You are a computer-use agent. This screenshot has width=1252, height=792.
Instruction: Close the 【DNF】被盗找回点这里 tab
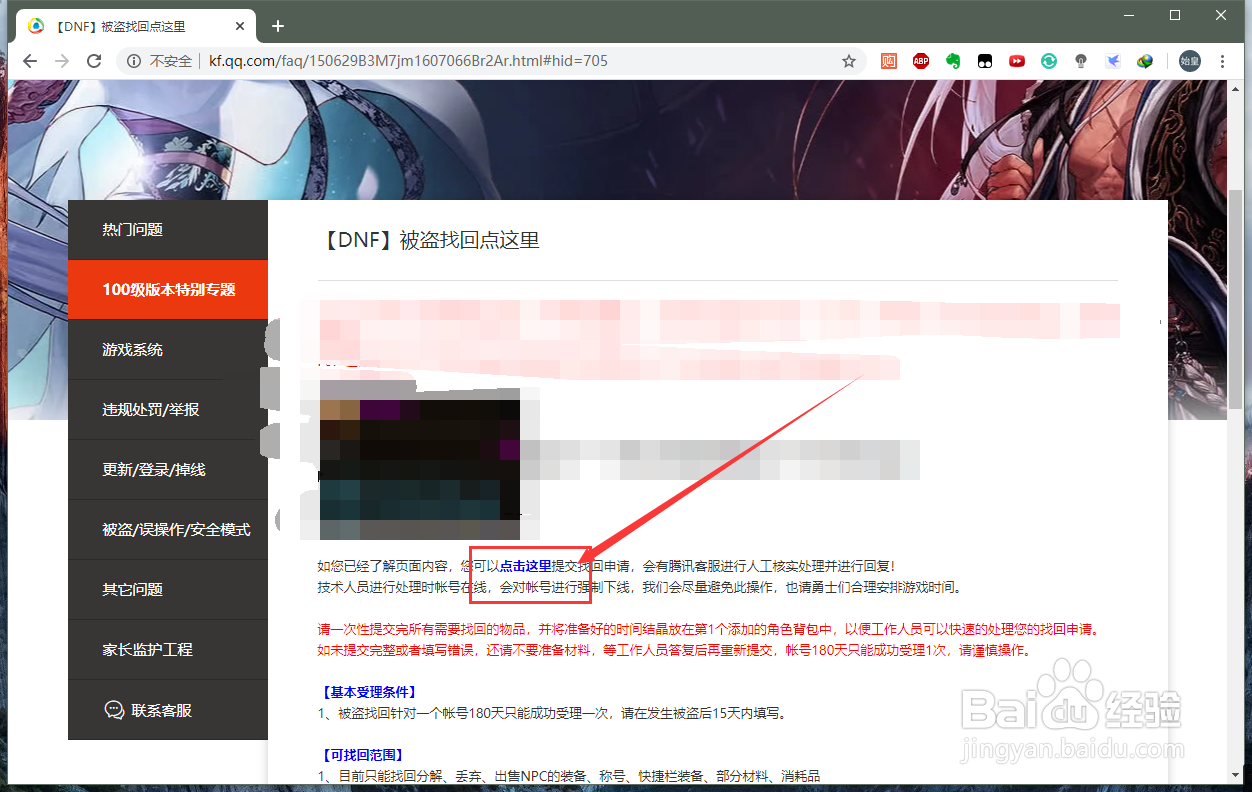(239, 26)
